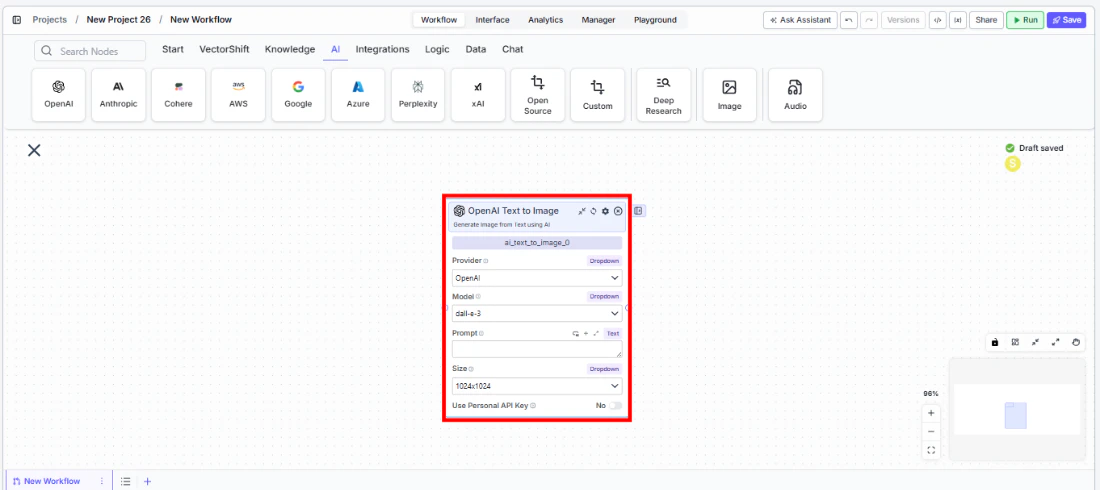Pick the xAI node card
1100x490 pixels.
click(x=478, y=95)
